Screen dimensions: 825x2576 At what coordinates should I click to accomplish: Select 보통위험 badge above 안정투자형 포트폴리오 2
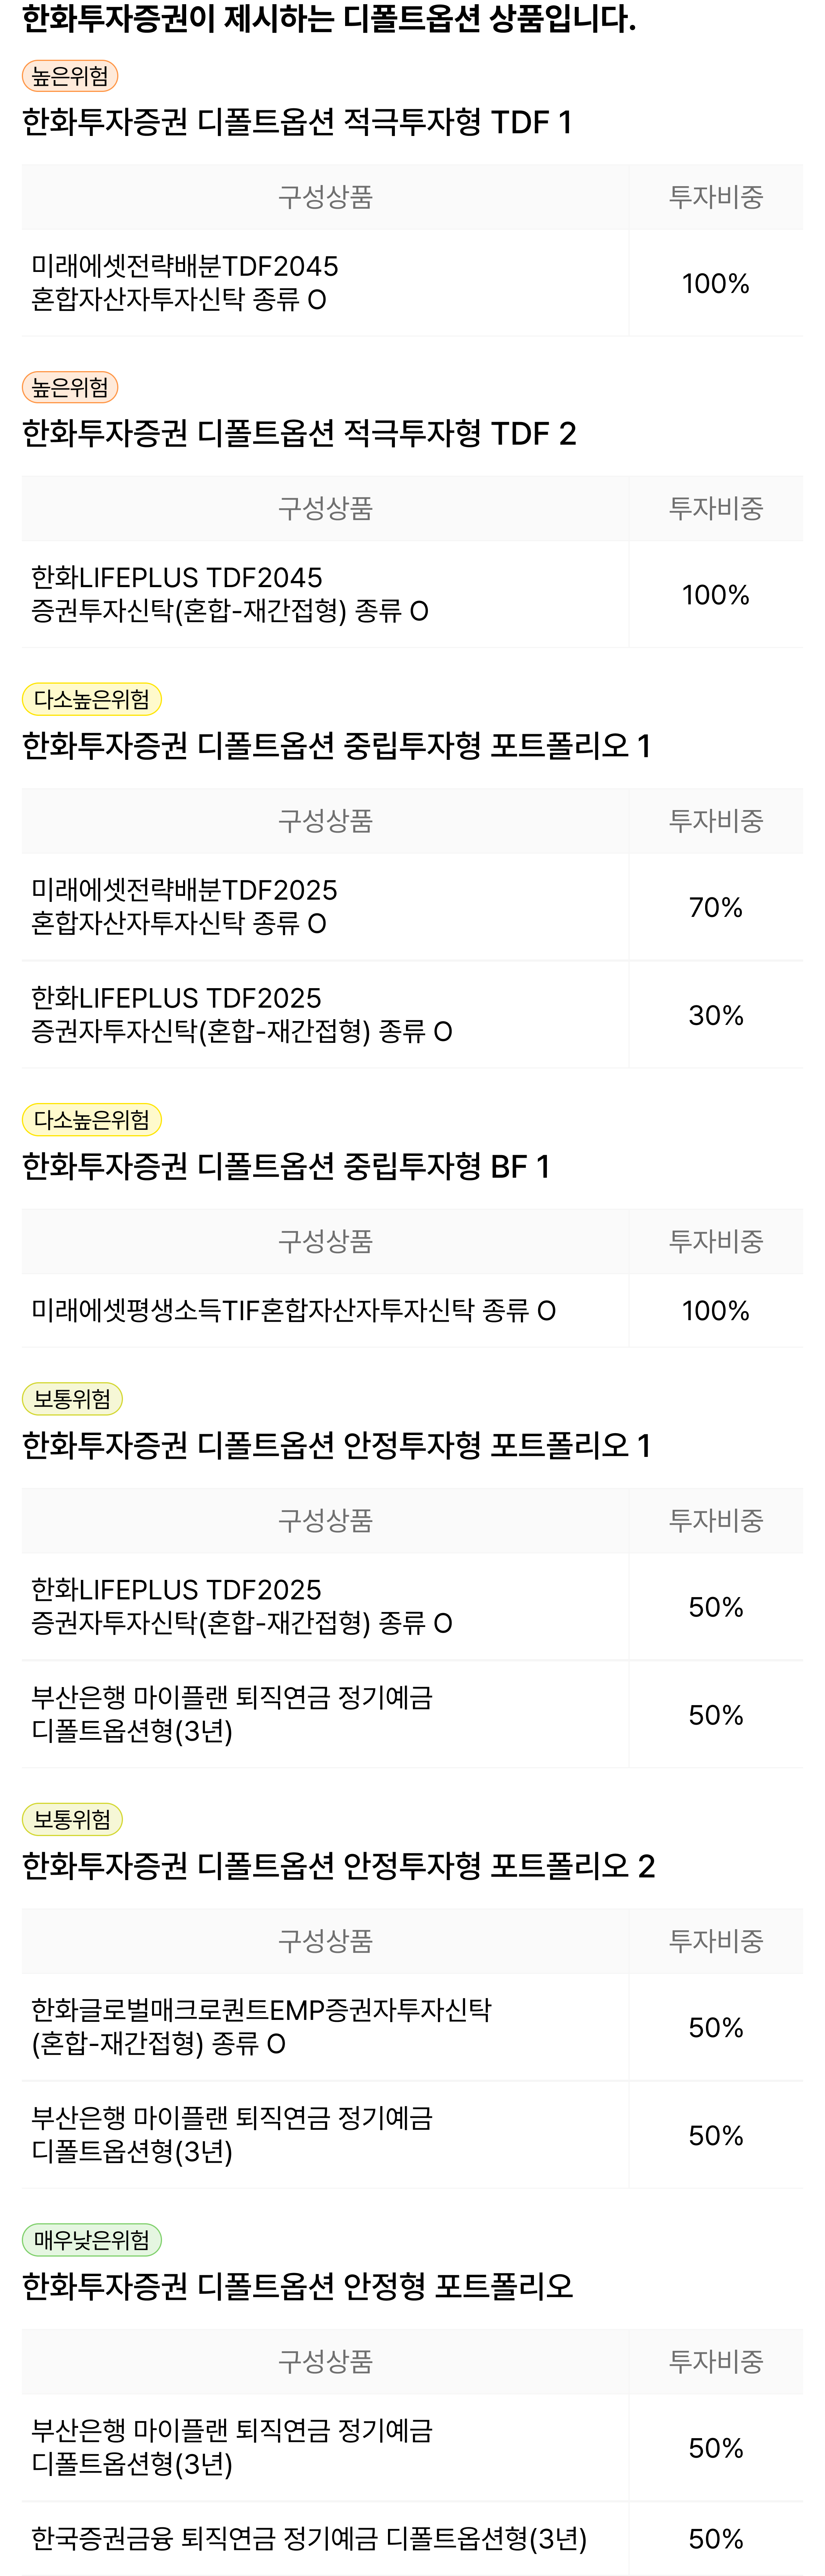72,1819
